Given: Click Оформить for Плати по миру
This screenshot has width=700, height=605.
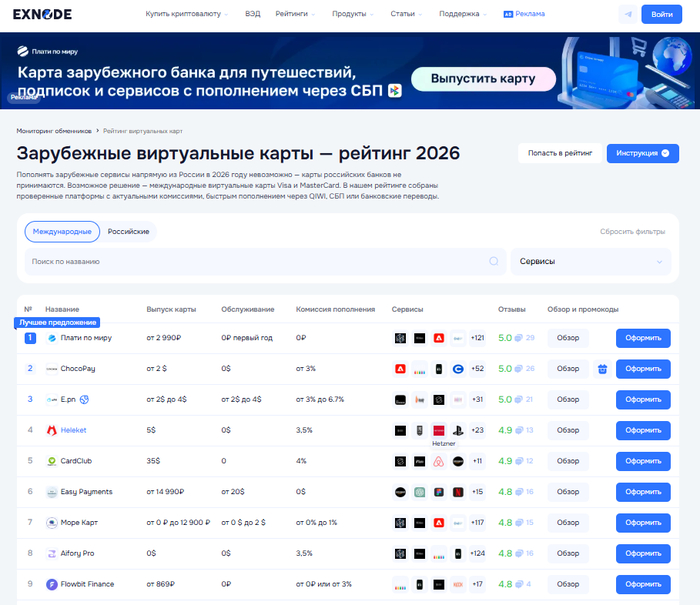Looking at the screenshot, I should click(x=643, y=338).
